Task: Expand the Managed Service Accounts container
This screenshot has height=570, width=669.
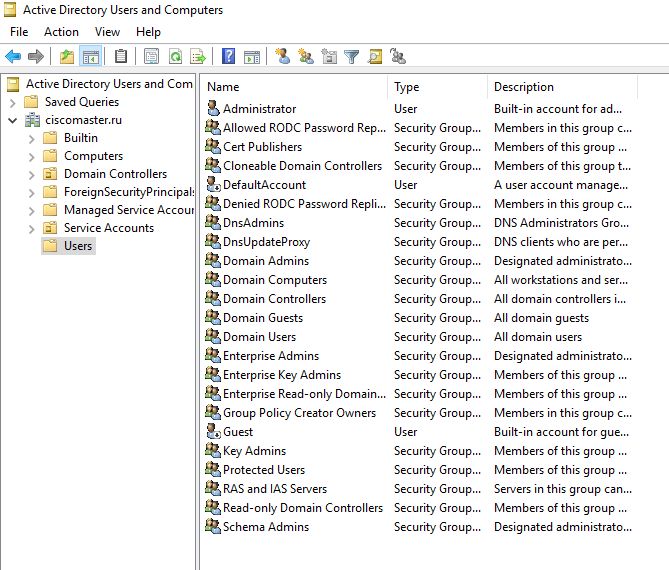Action: [x=32, y=211]
